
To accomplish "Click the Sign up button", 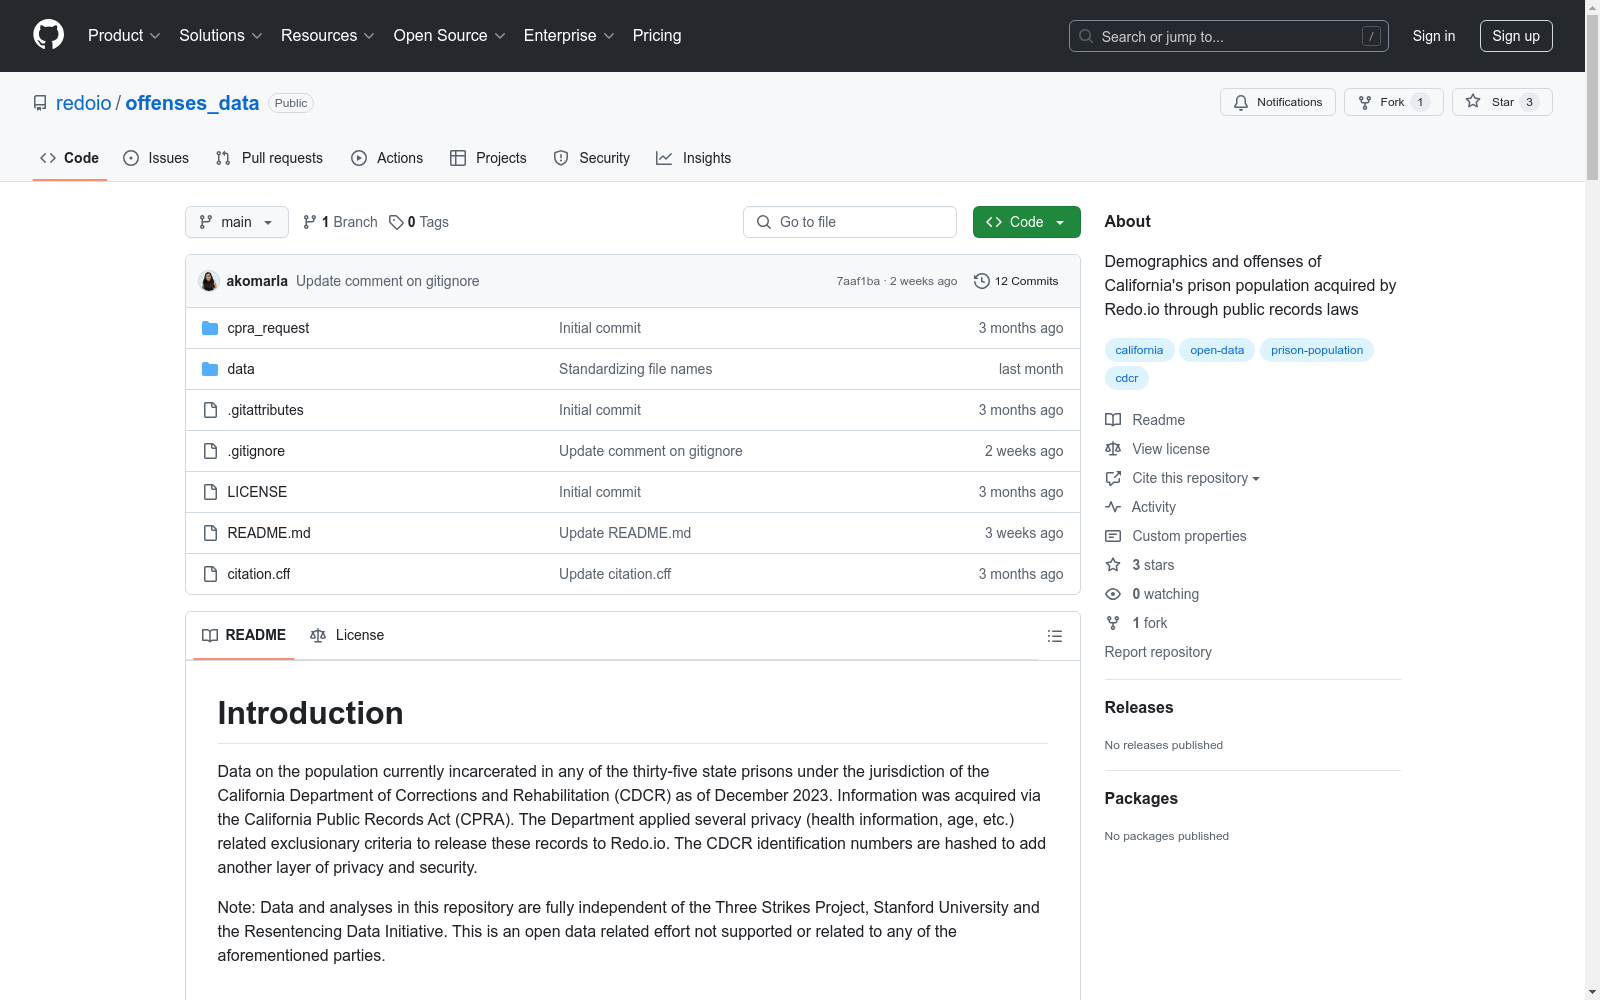I will pos(1516,36).
